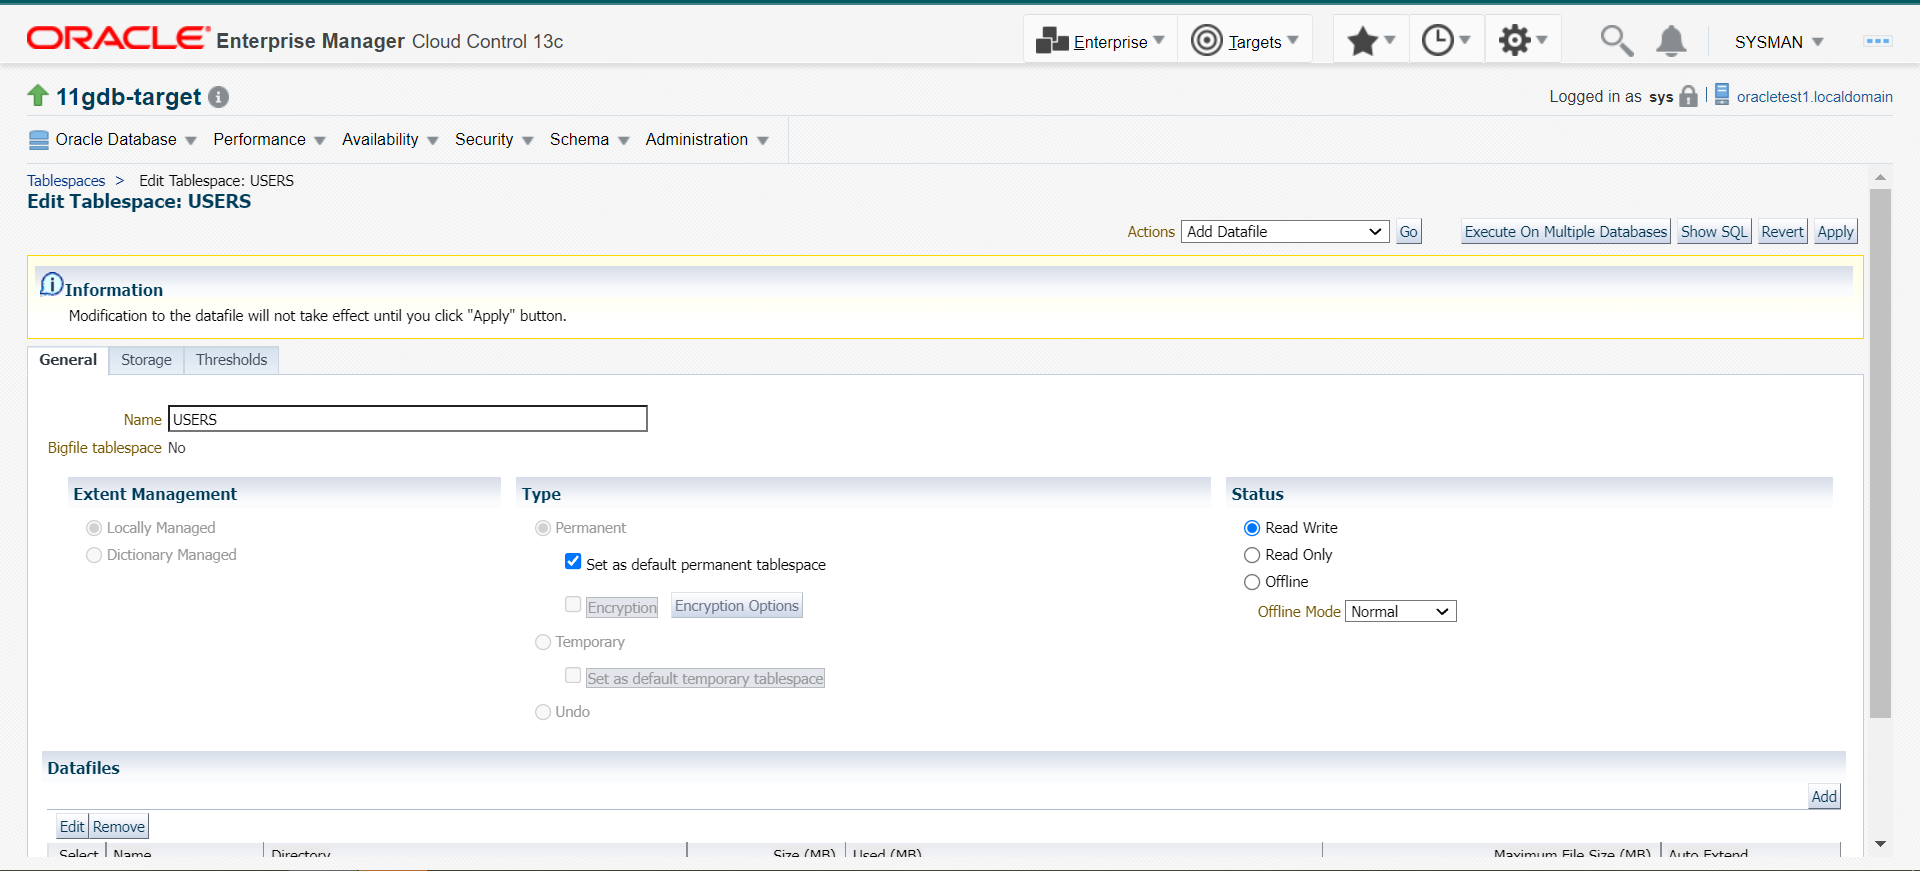The width and height of the screenshot is (1920, 871).
Task: Click the lock icon next to sys
Action: point(1689,96)
